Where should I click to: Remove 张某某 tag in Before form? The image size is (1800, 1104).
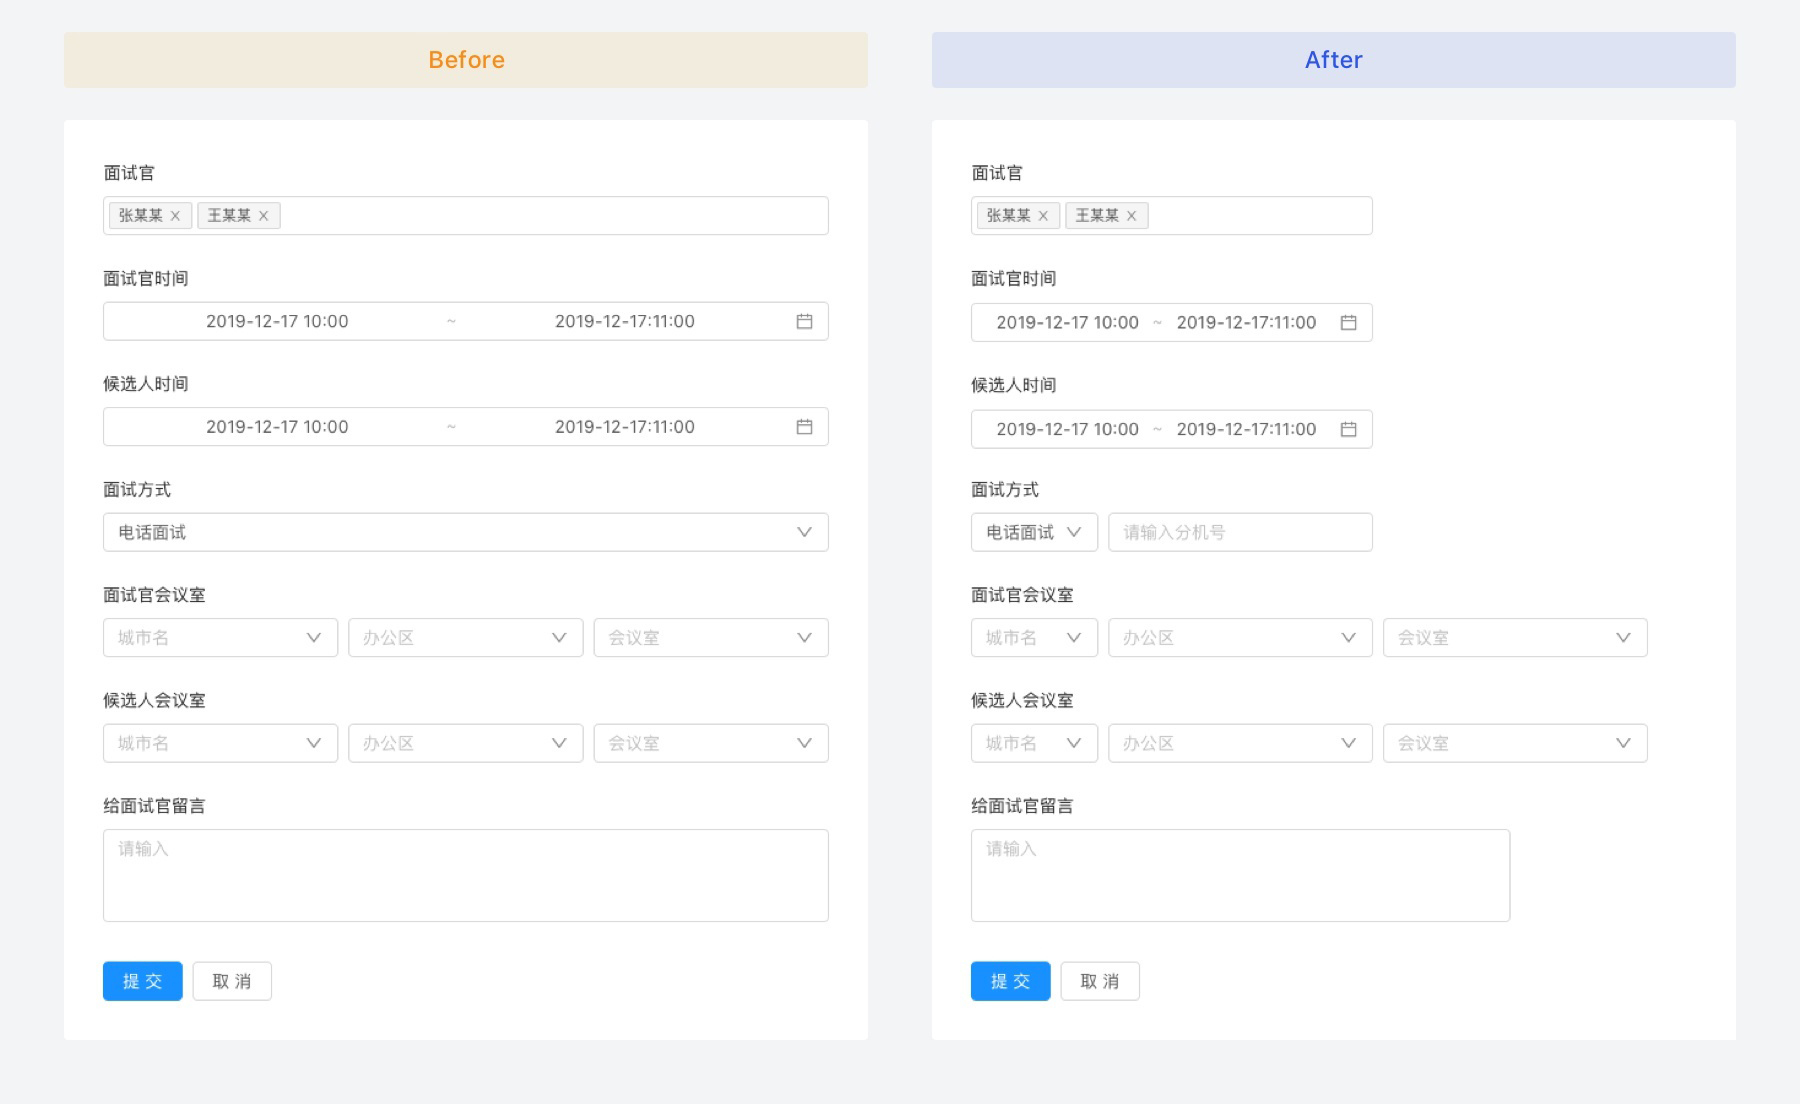(x=175, y=216)
